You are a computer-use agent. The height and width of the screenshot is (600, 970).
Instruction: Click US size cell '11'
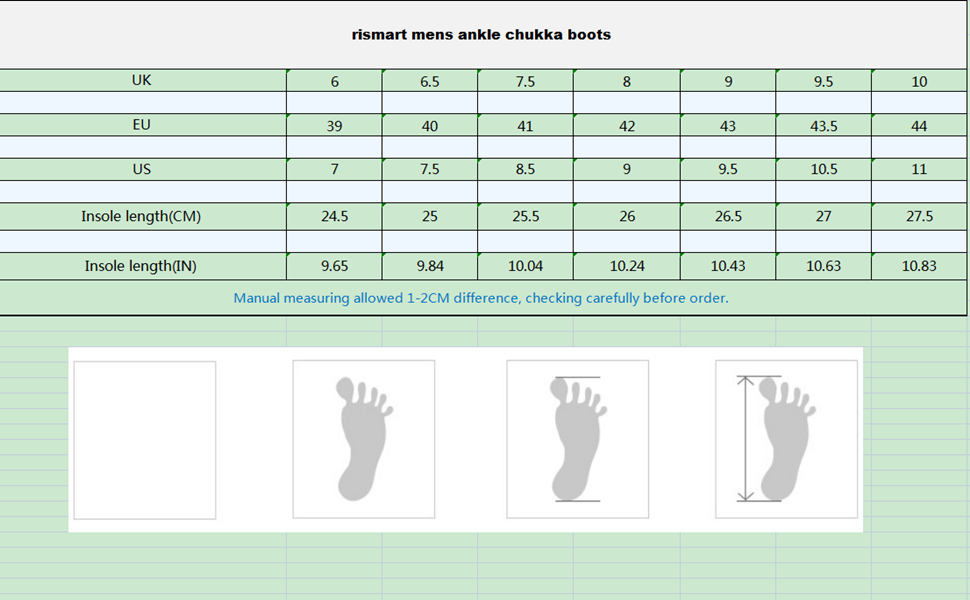919,169
